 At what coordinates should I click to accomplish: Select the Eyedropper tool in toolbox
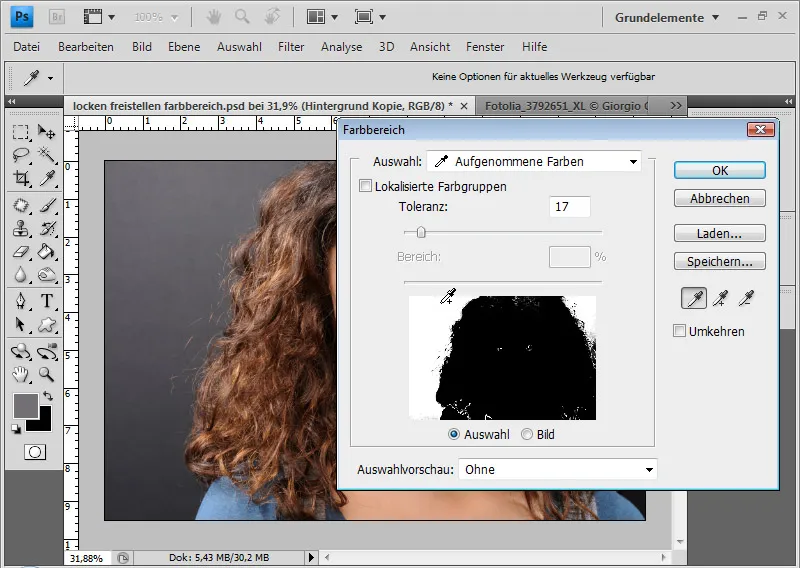(46, 178)
